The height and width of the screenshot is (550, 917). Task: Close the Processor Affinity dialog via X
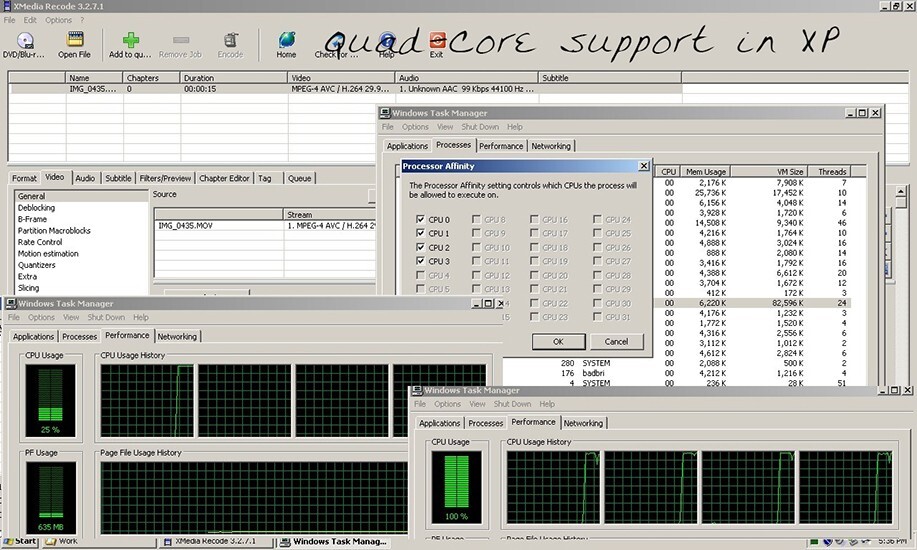pos(643,166)
